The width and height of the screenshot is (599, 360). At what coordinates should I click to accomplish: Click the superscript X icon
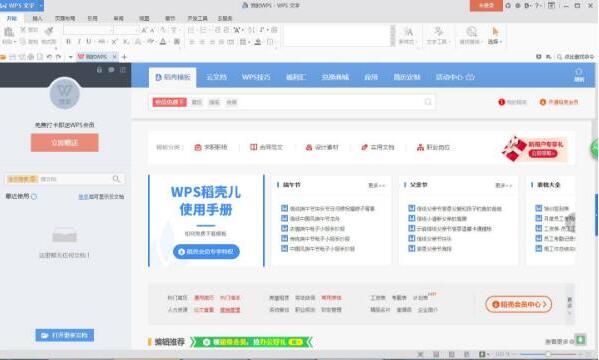click(114, 42)
